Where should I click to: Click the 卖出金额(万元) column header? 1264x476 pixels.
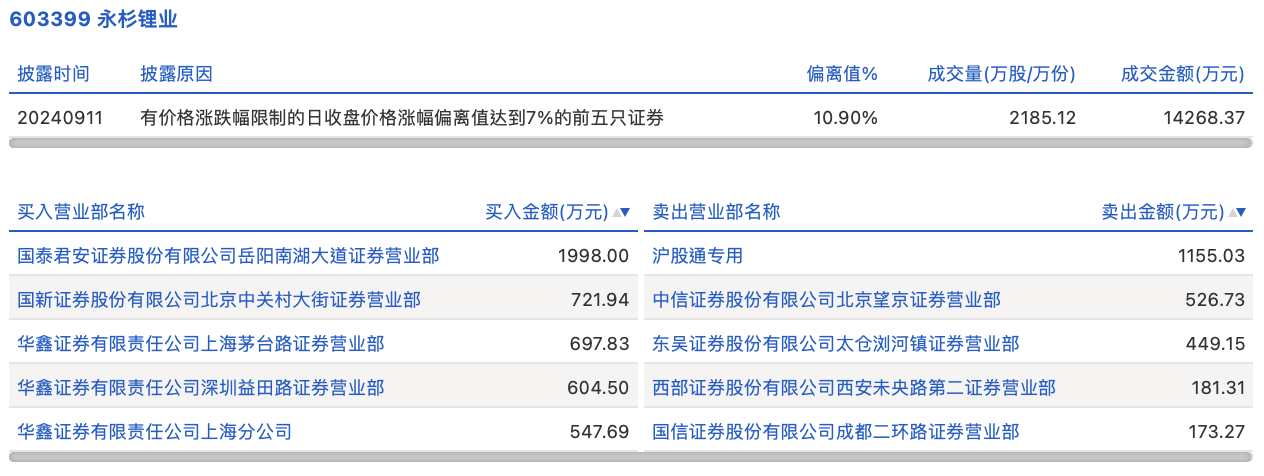[x=1162, y=212]
